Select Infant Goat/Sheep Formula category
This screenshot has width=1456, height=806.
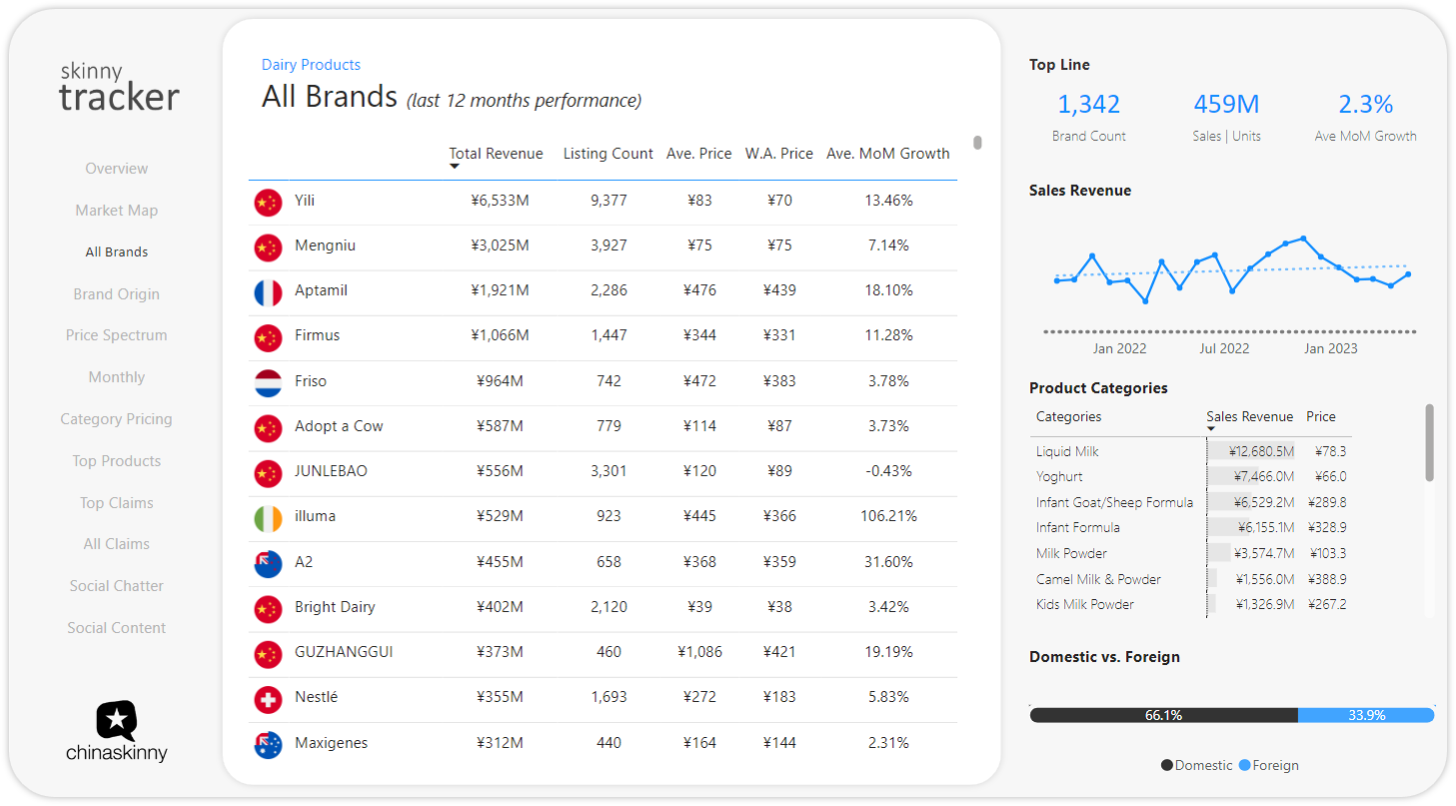(x=1190, y=503)
